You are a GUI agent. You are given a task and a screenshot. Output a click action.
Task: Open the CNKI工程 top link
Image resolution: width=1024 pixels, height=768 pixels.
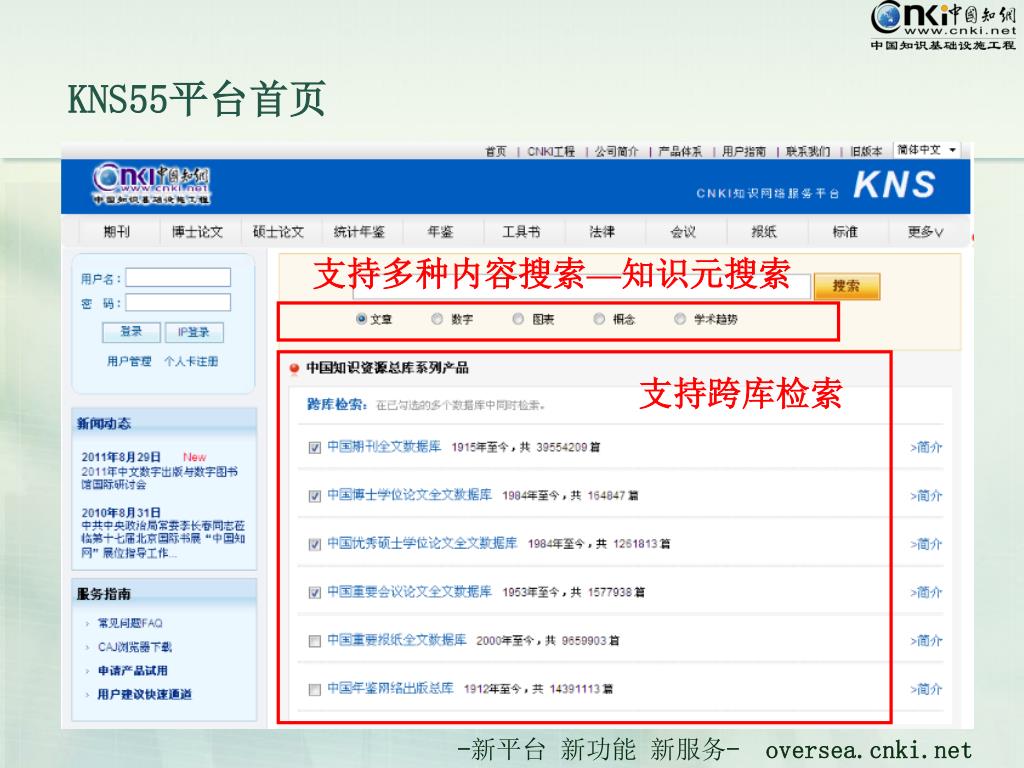(x=551, y=152)
